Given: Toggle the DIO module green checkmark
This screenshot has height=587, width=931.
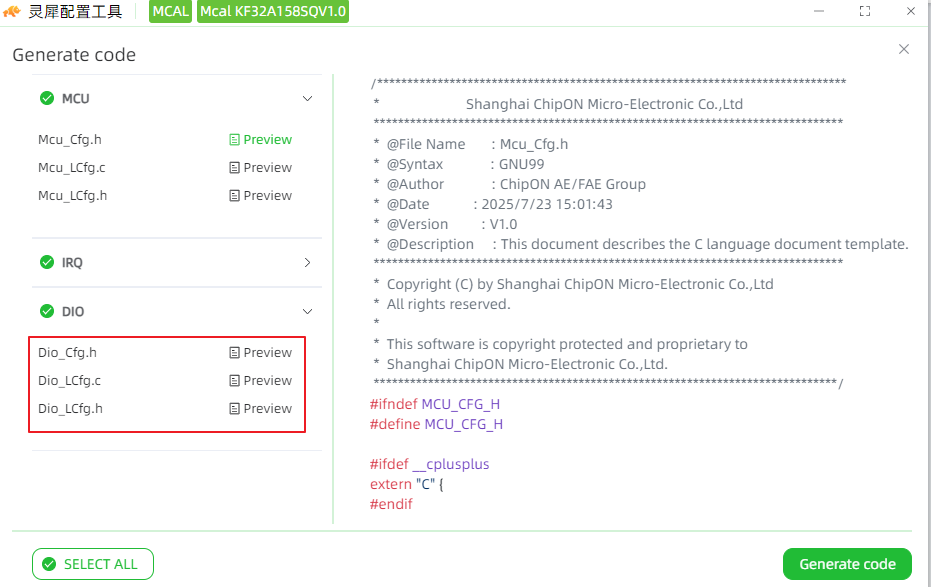Looking at the screenshot, I should coord(47,311).
